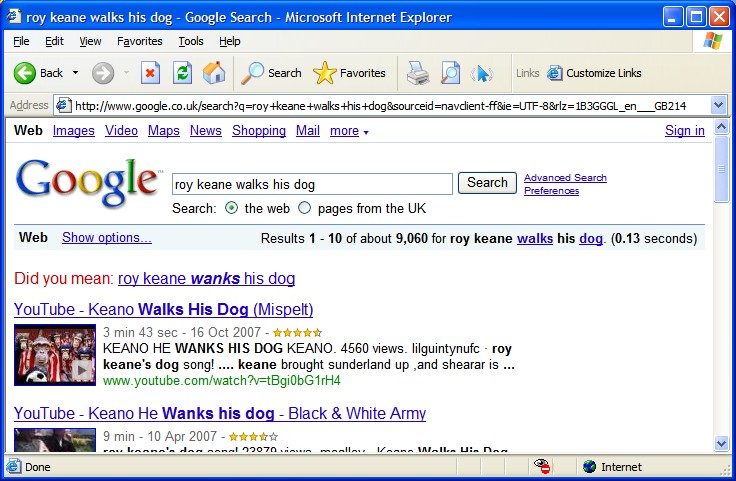Click the grey Forward arrow icon
The image size is (736, 481).
click(x=103, y=73)
